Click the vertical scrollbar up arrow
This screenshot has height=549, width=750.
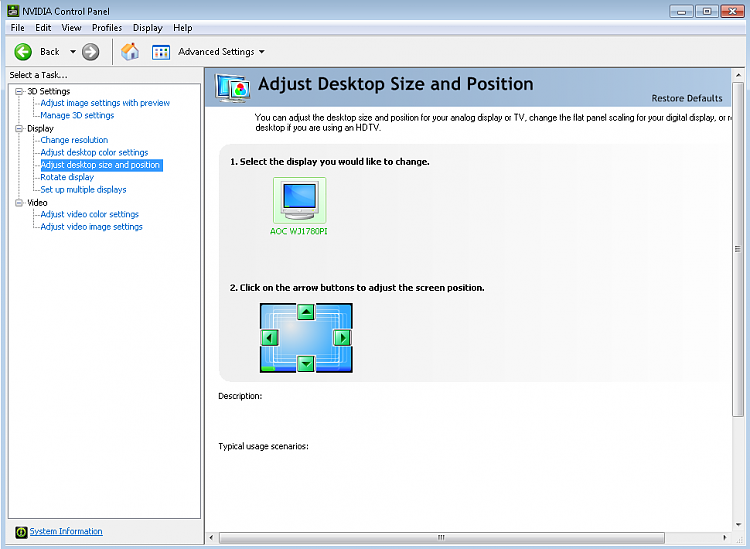pos(738,75)
